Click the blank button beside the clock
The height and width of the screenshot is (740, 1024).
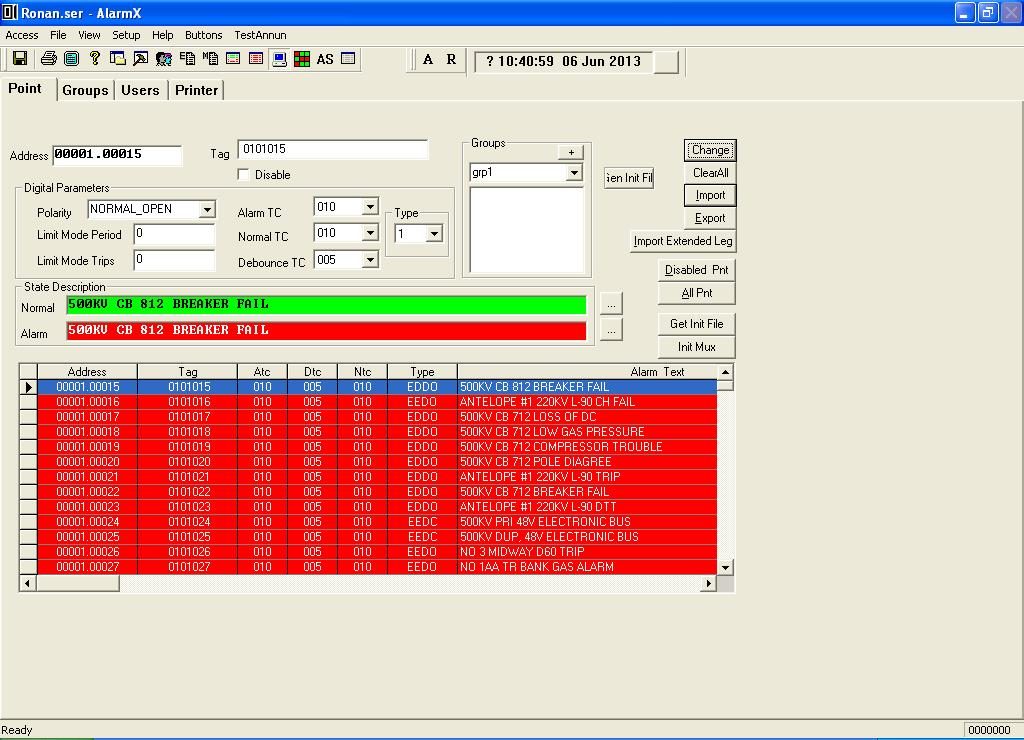(x=666, y=61)
